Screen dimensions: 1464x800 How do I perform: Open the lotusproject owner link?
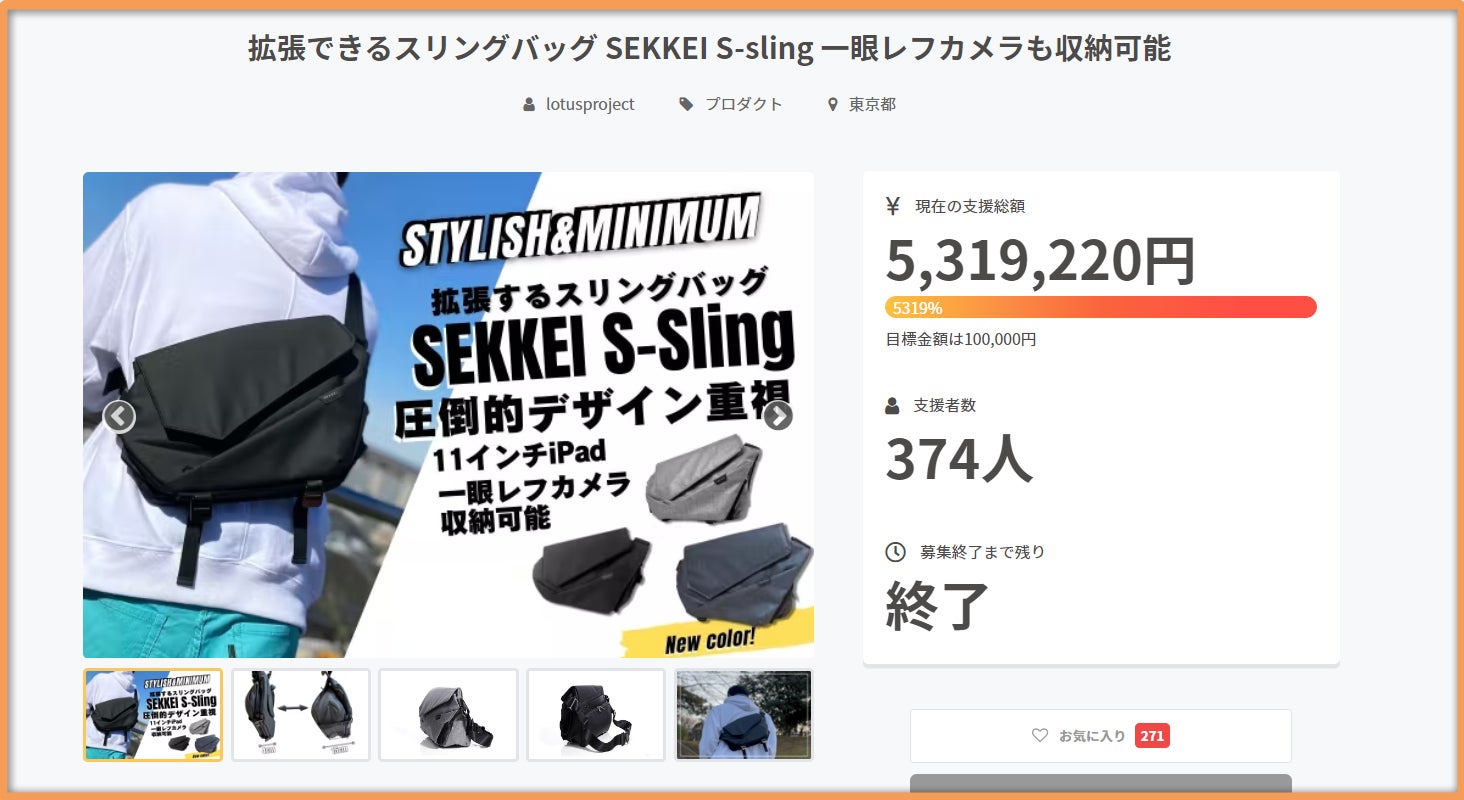click(590, 104)
